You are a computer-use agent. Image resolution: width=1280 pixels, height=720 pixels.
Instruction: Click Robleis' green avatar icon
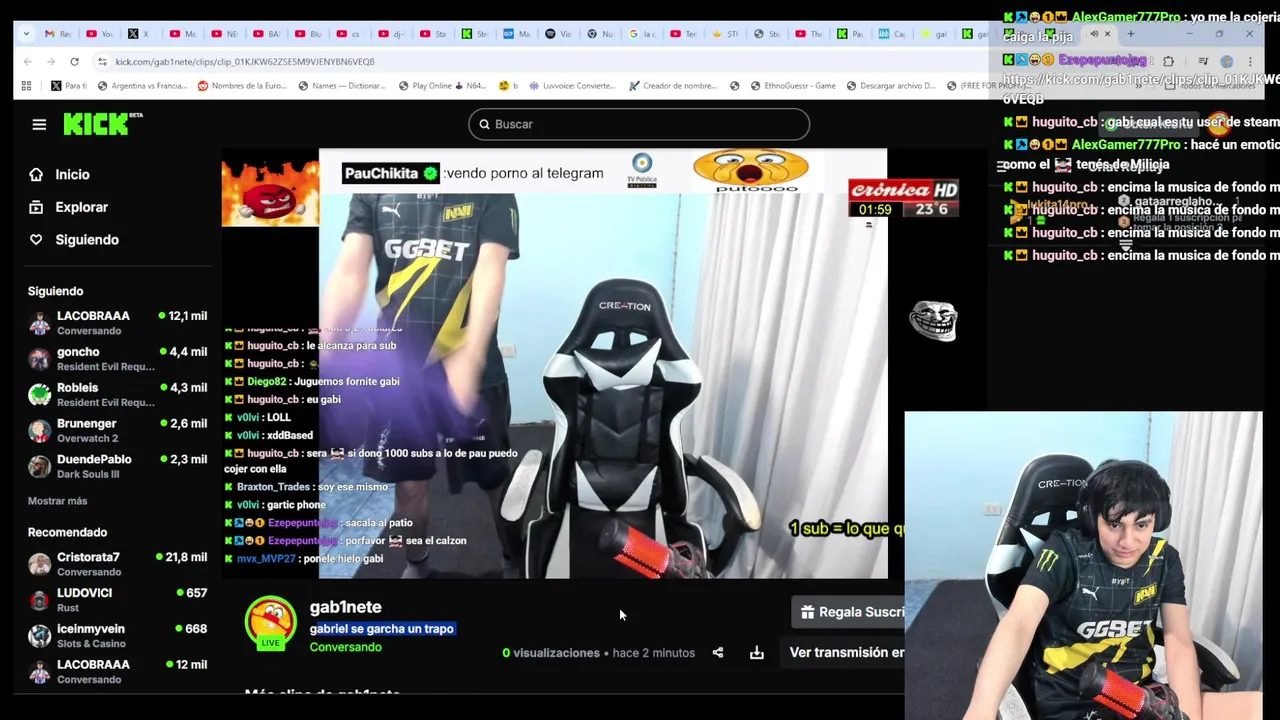39,395
